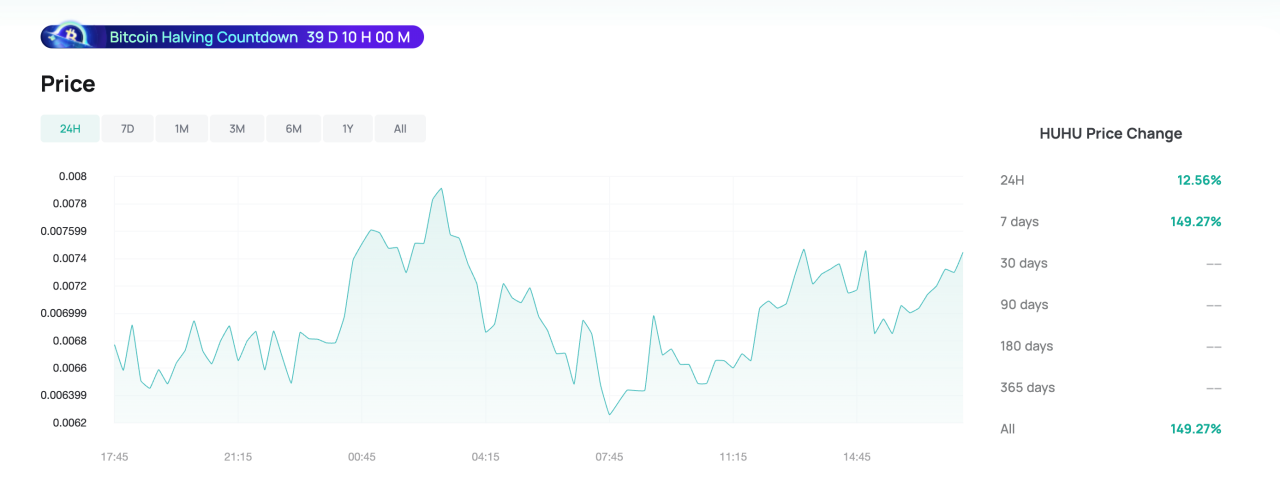Click the HUHU Price Change heading
Image resolution: width=1280 pixels, height=491 pixels.
pyautogui.click(x=1111, y=134)
